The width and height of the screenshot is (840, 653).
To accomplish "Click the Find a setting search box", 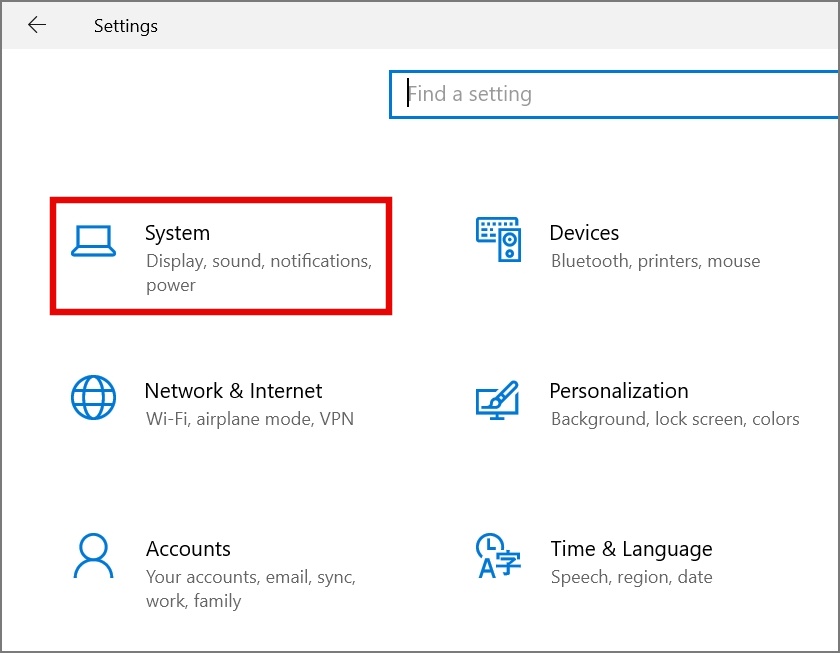I will point(612,95).
